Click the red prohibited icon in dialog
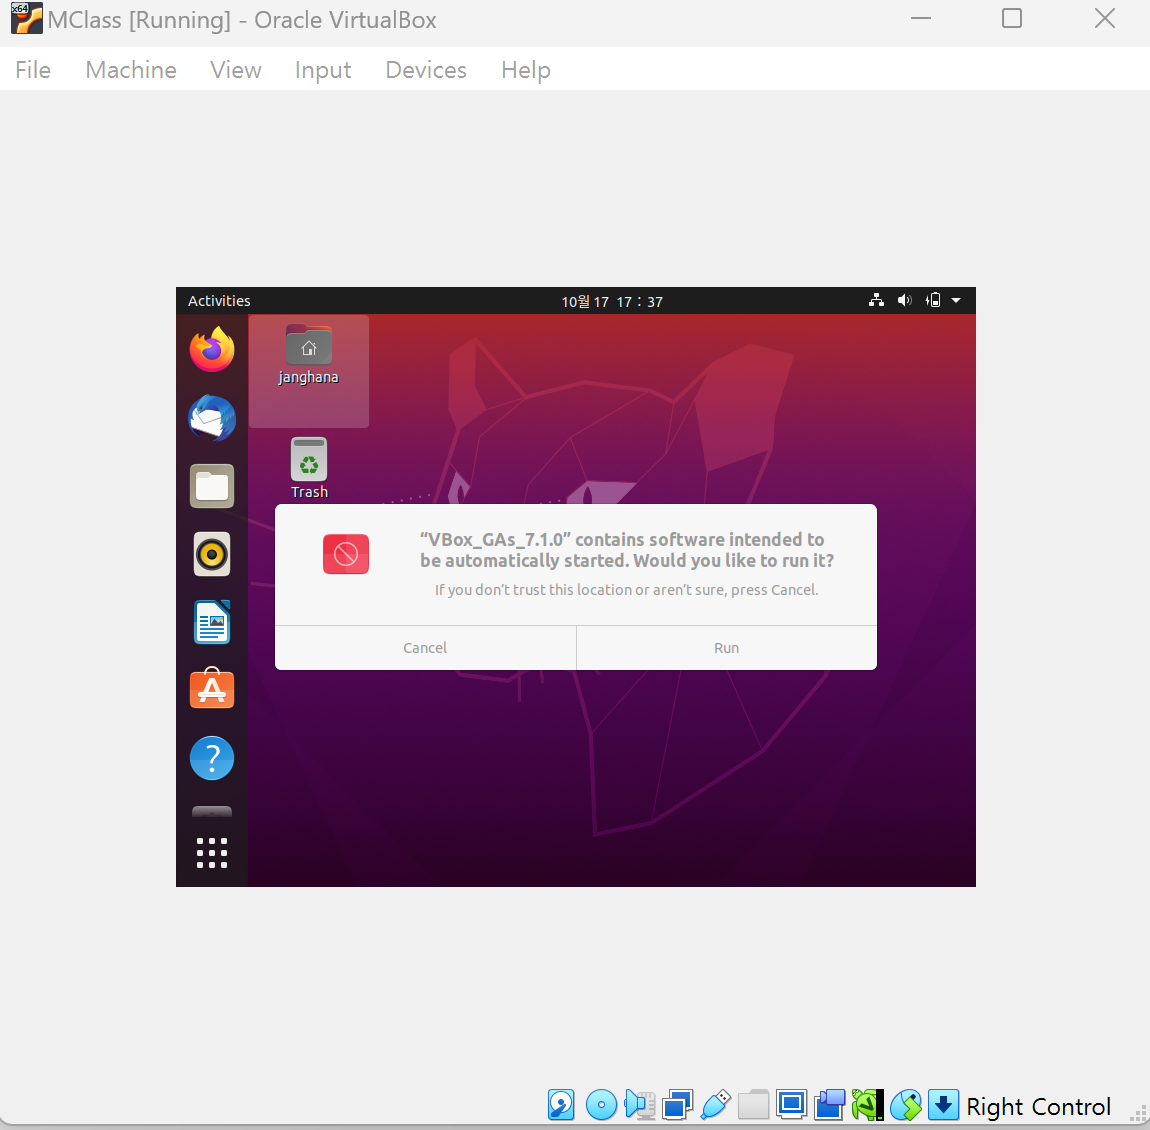Viewport: 1150px width, 1130px height. tap(345, 554)
